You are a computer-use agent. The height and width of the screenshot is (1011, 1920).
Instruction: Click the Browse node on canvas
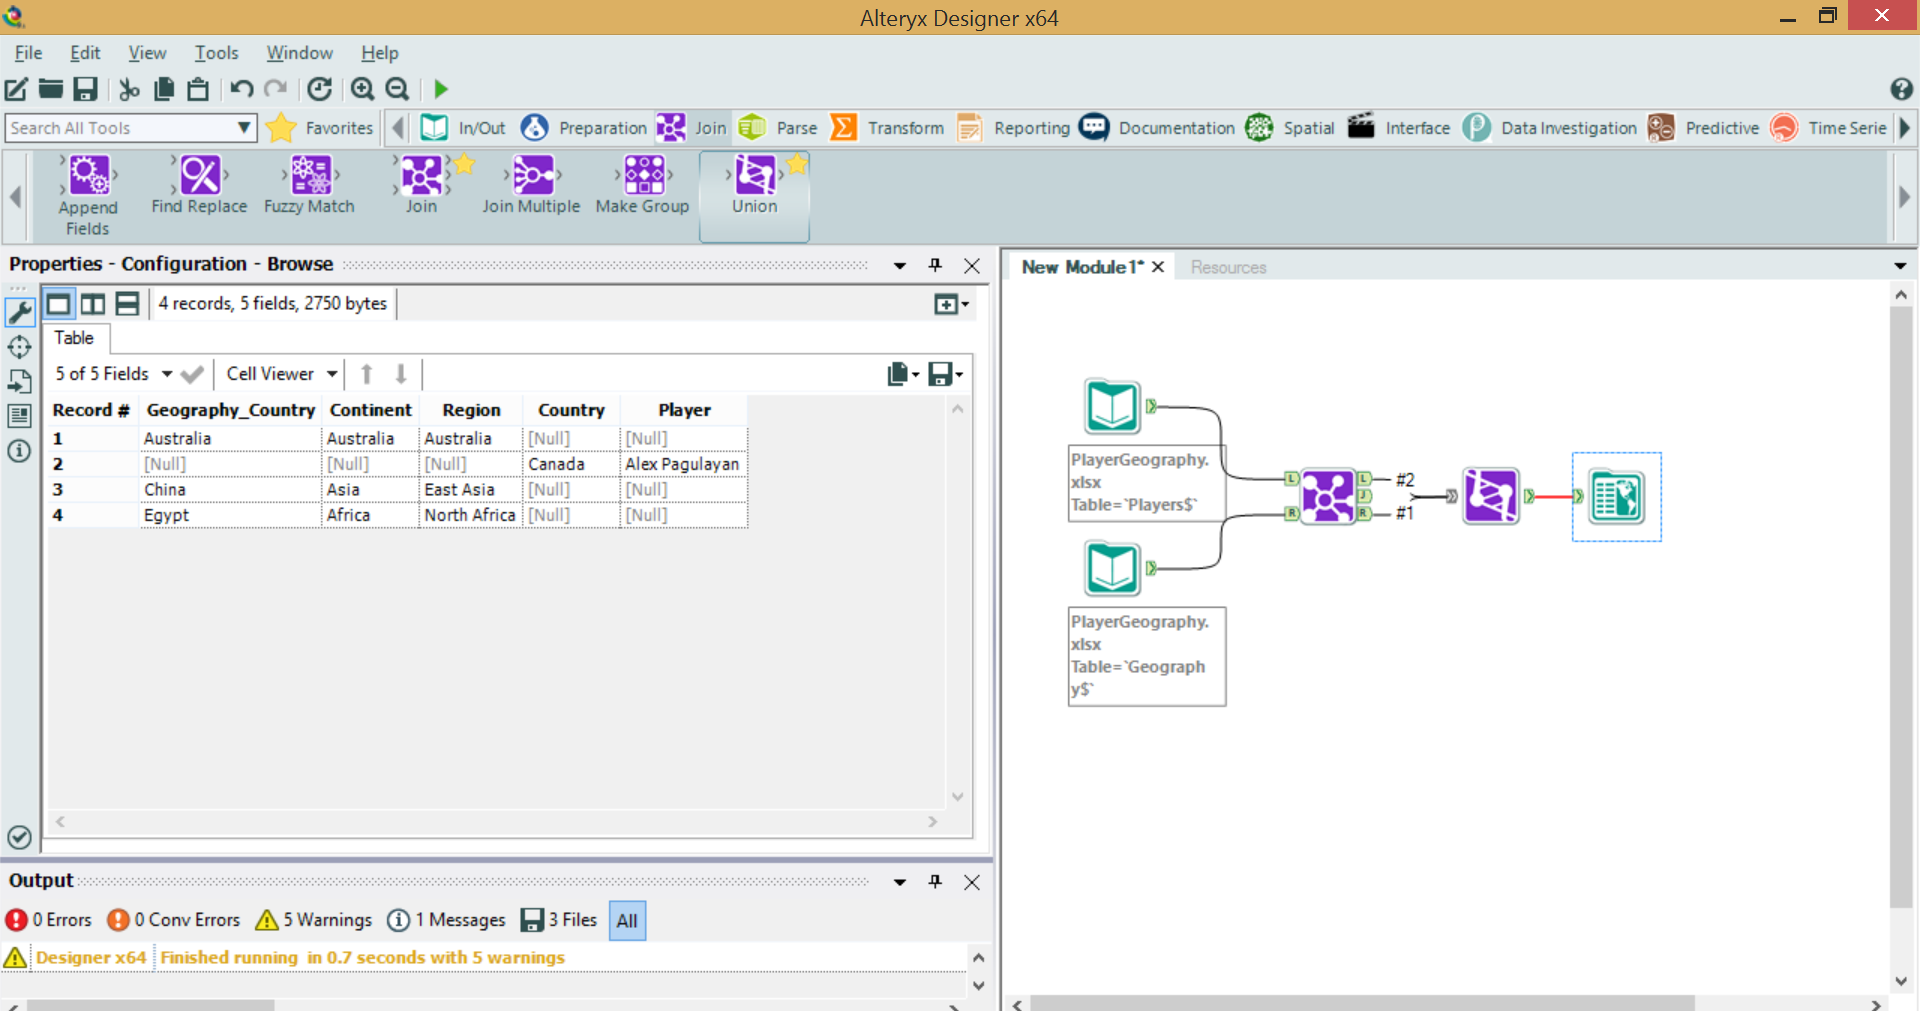tap(1616, 497)
